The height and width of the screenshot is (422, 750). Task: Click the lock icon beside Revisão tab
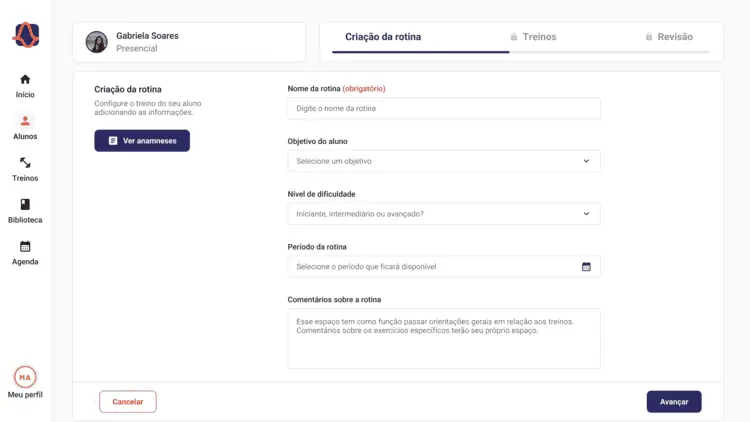click(x=649, y=37)
